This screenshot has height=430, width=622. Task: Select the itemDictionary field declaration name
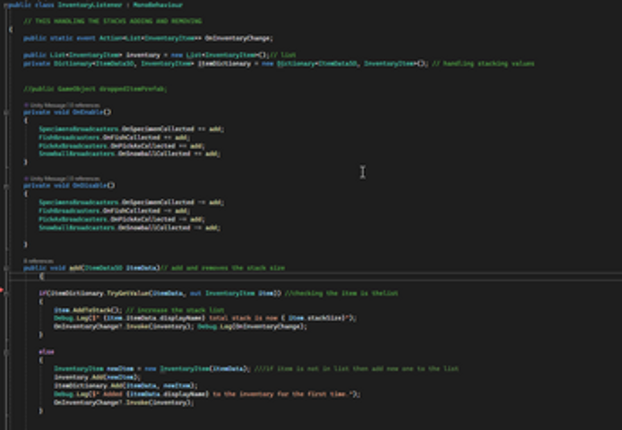tap(224, 63)
